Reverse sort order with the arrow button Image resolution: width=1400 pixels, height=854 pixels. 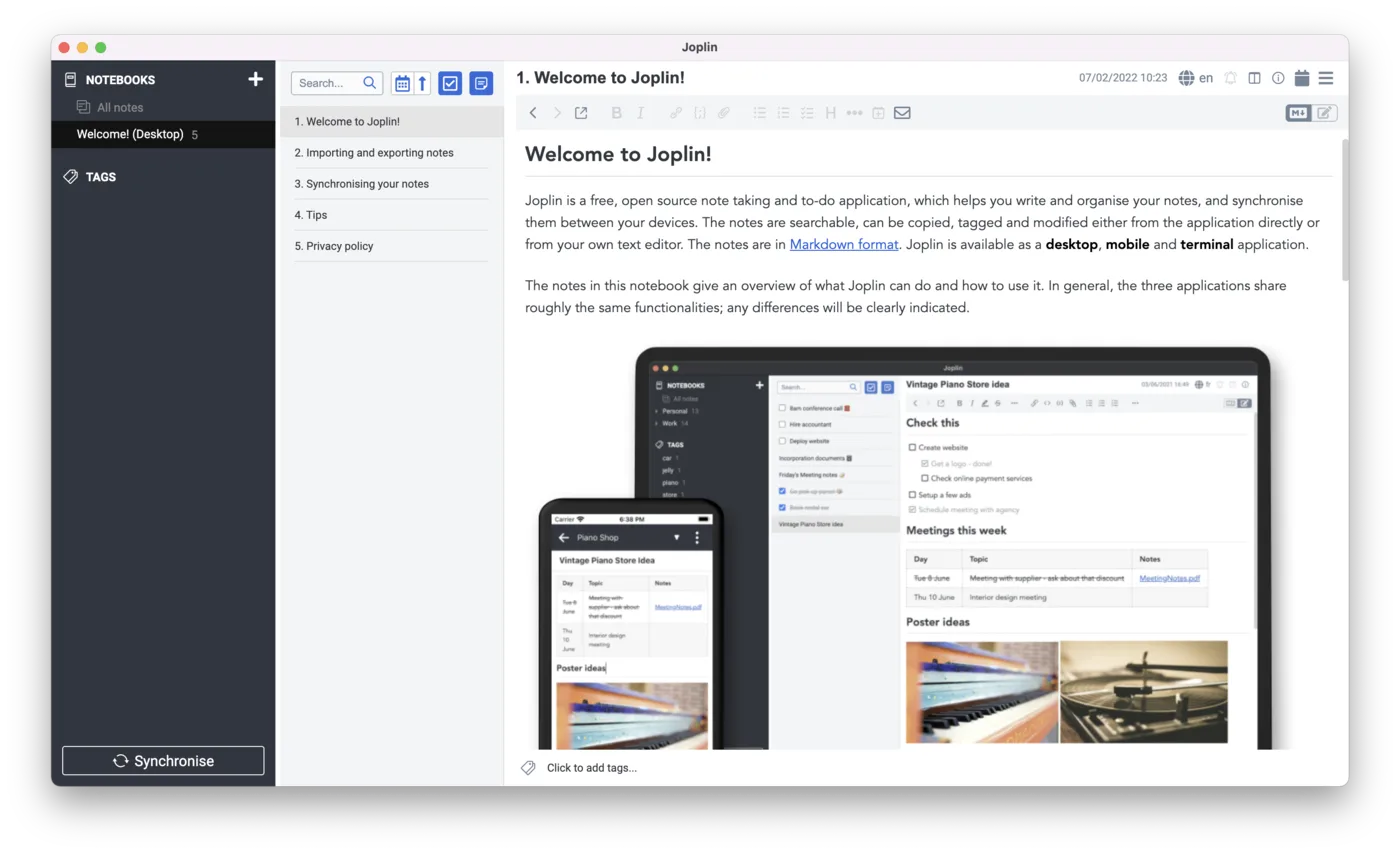pyautogui.click(x=422, y=83)
